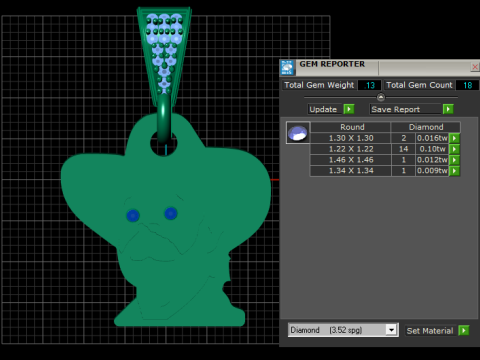
Task: Click the Save Report label
Action: tap(396, 109)
